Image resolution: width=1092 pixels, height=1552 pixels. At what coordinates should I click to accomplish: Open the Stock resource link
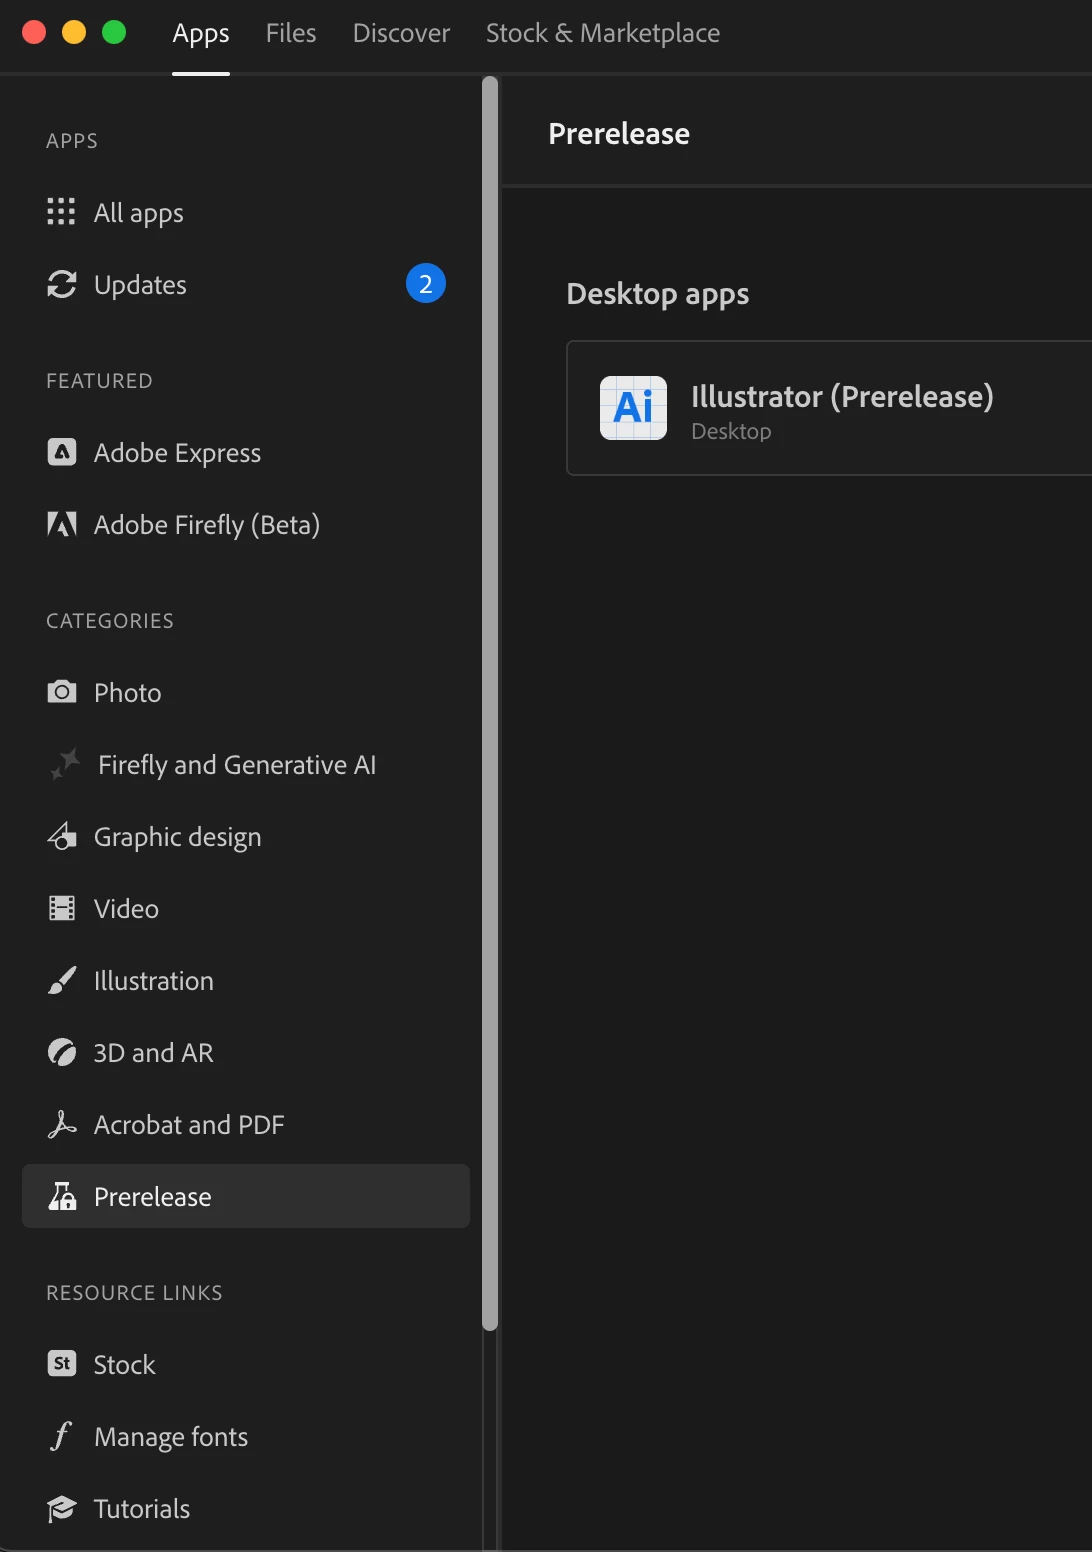246,1365
